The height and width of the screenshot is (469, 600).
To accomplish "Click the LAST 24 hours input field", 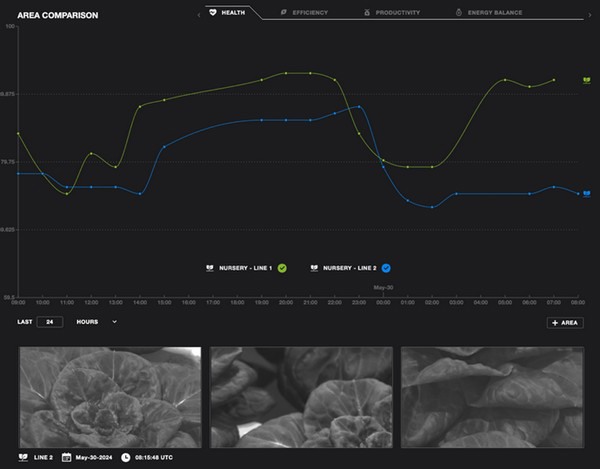I will point(49,322).
